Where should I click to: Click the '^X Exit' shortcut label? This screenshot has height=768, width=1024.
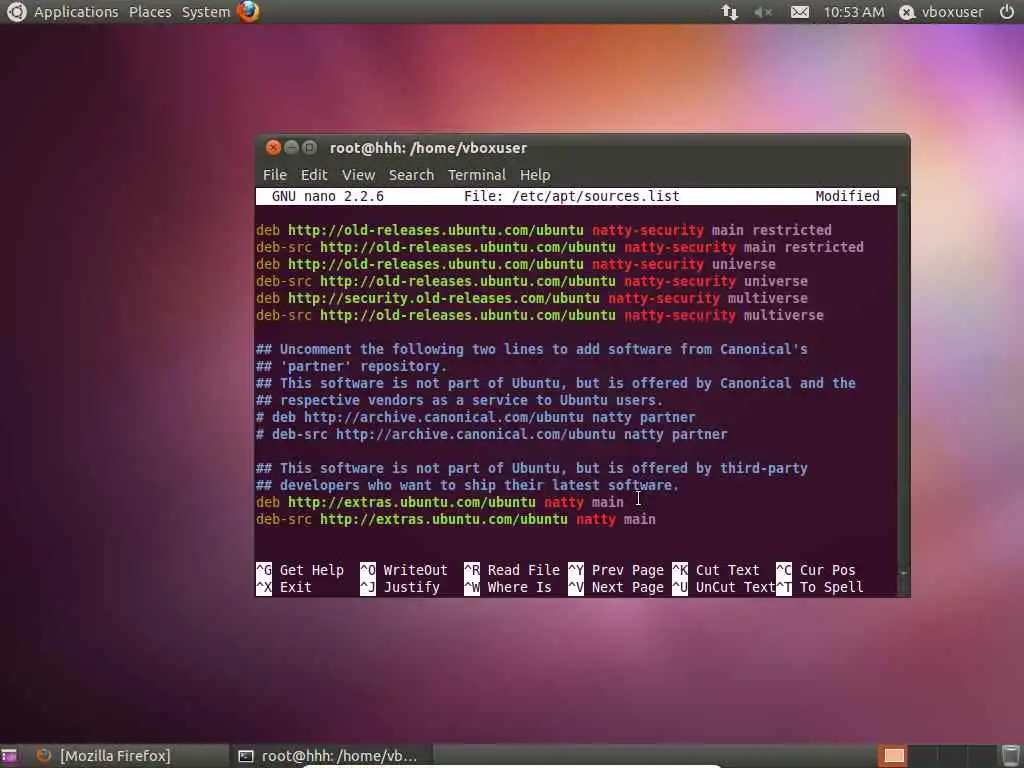(284, 587)
